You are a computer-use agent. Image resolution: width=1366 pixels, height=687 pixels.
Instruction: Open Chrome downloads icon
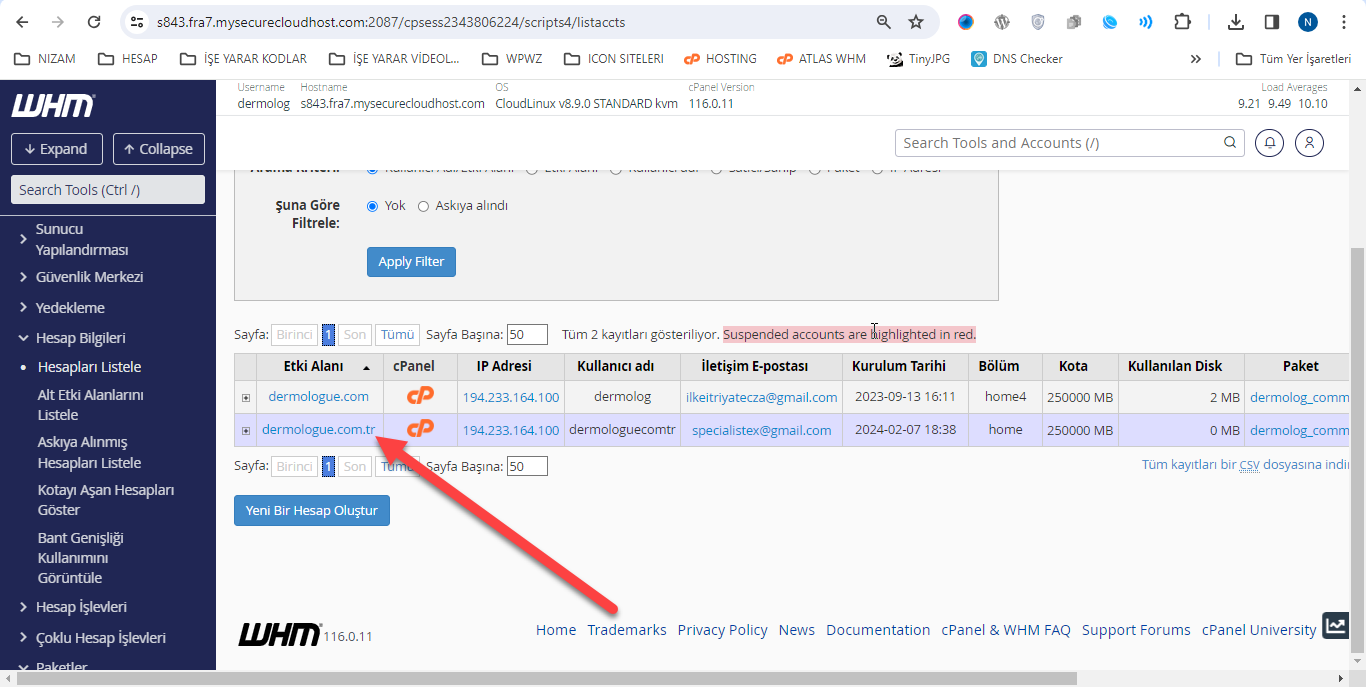1236,22
